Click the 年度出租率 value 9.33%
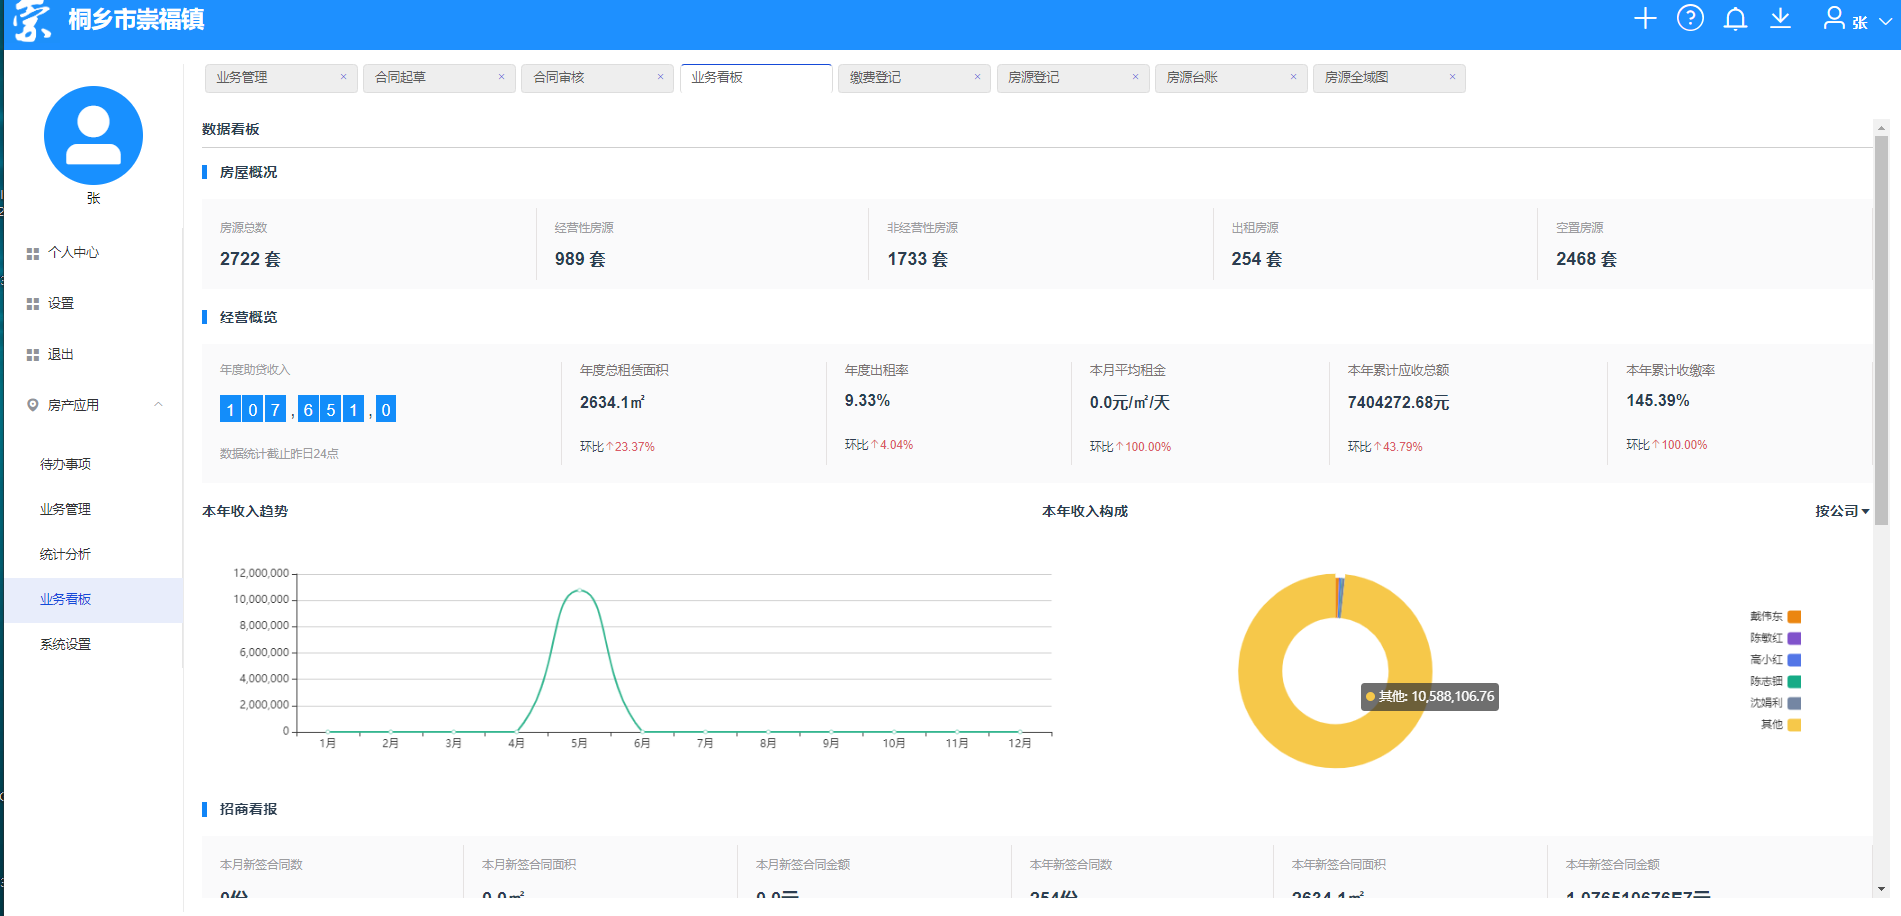The image size is (1901, 916). (x=867, y=400)
